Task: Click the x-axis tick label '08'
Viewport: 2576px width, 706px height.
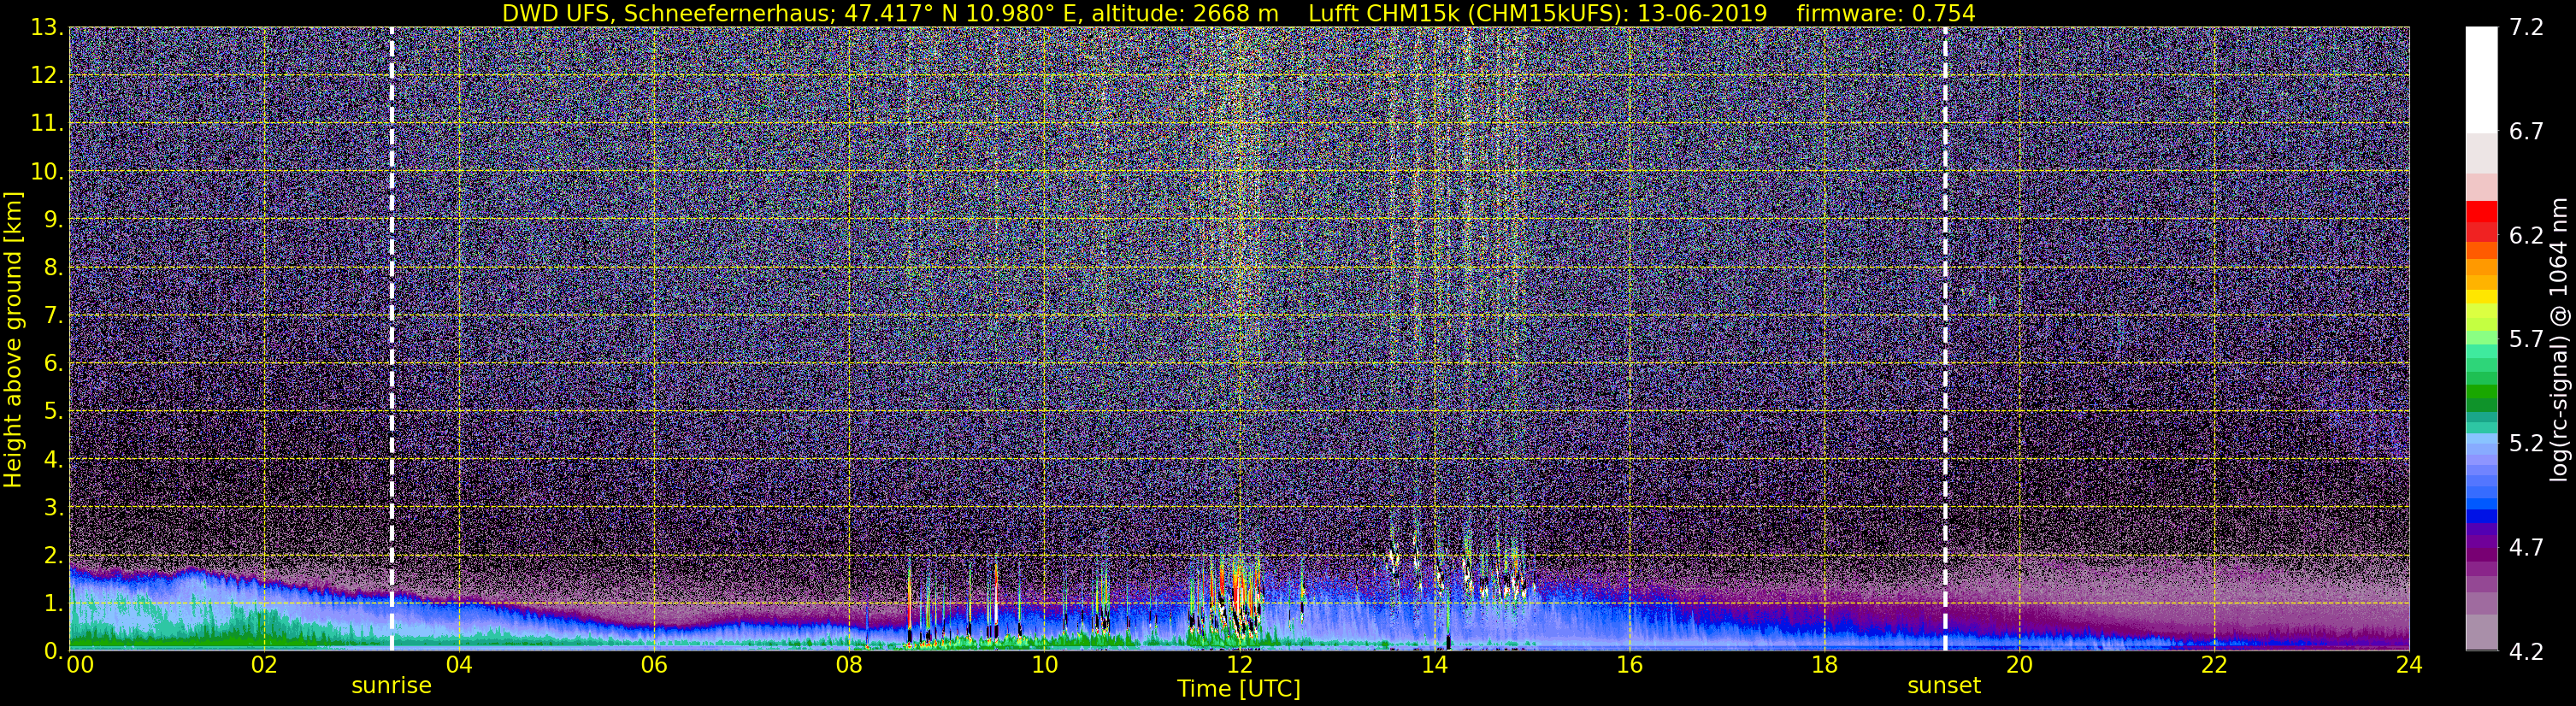Action: [x=848, y=665]
